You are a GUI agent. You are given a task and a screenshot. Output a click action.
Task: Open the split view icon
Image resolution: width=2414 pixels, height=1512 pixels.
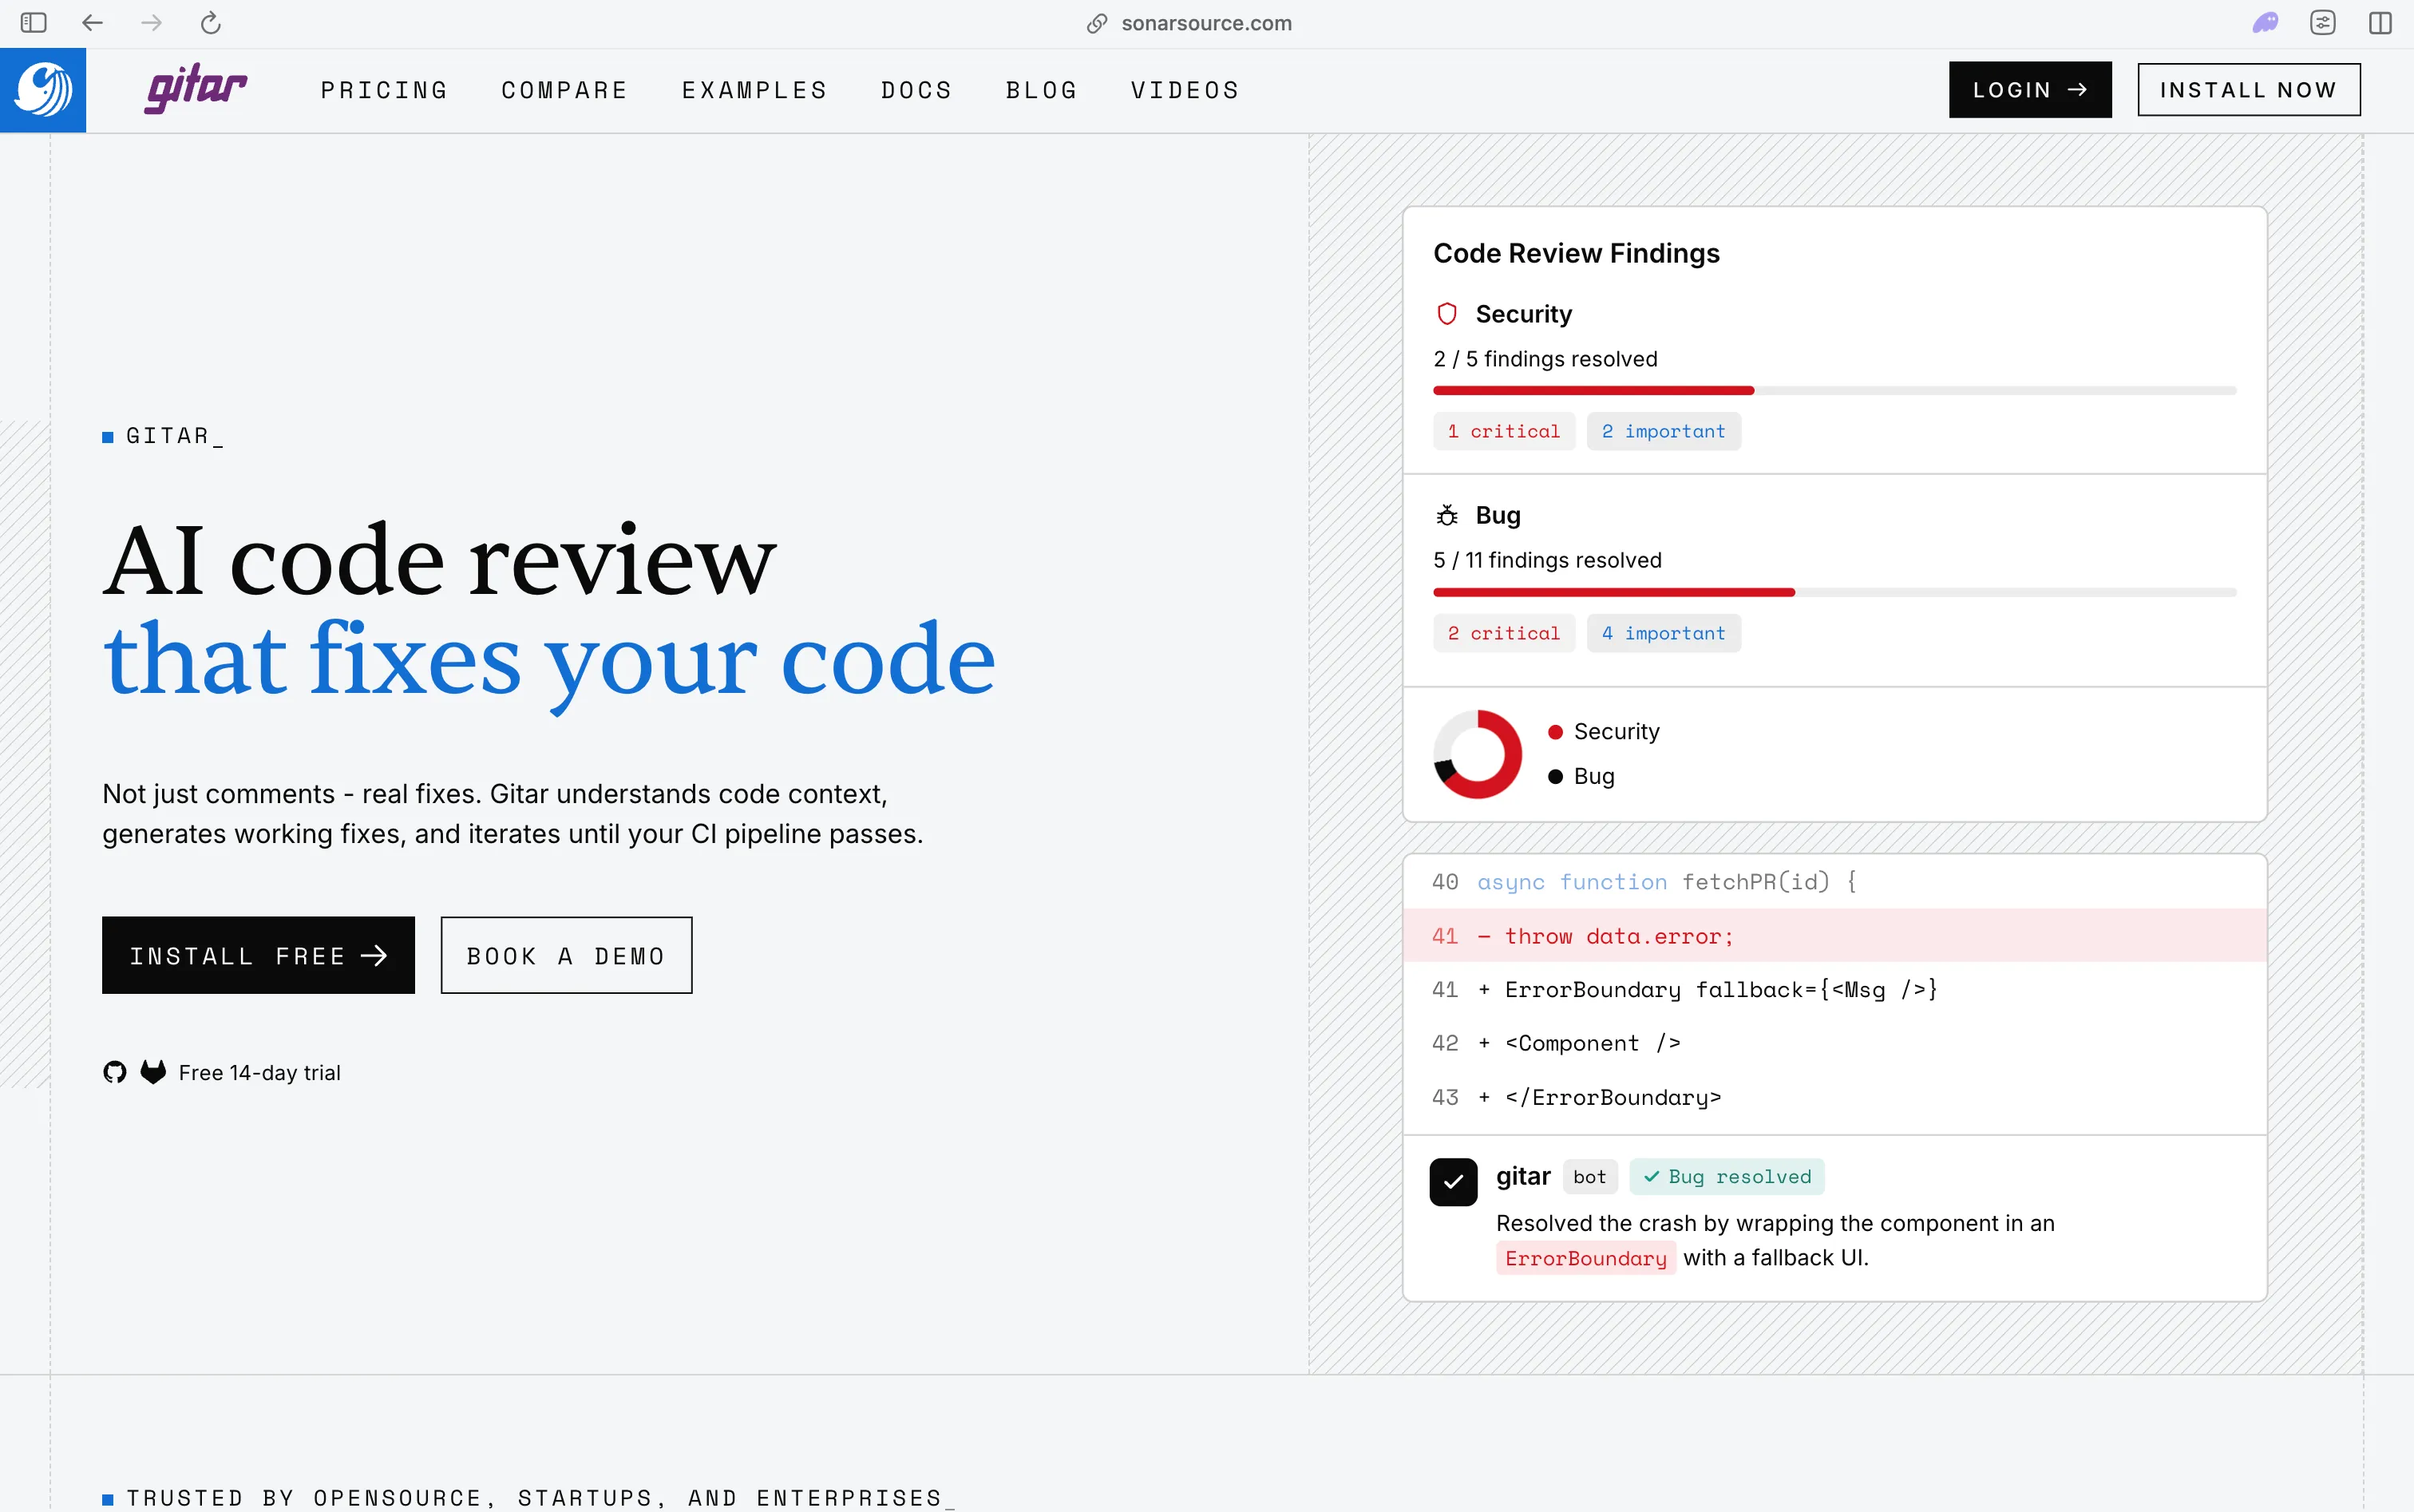click(x=2380, y=23)
